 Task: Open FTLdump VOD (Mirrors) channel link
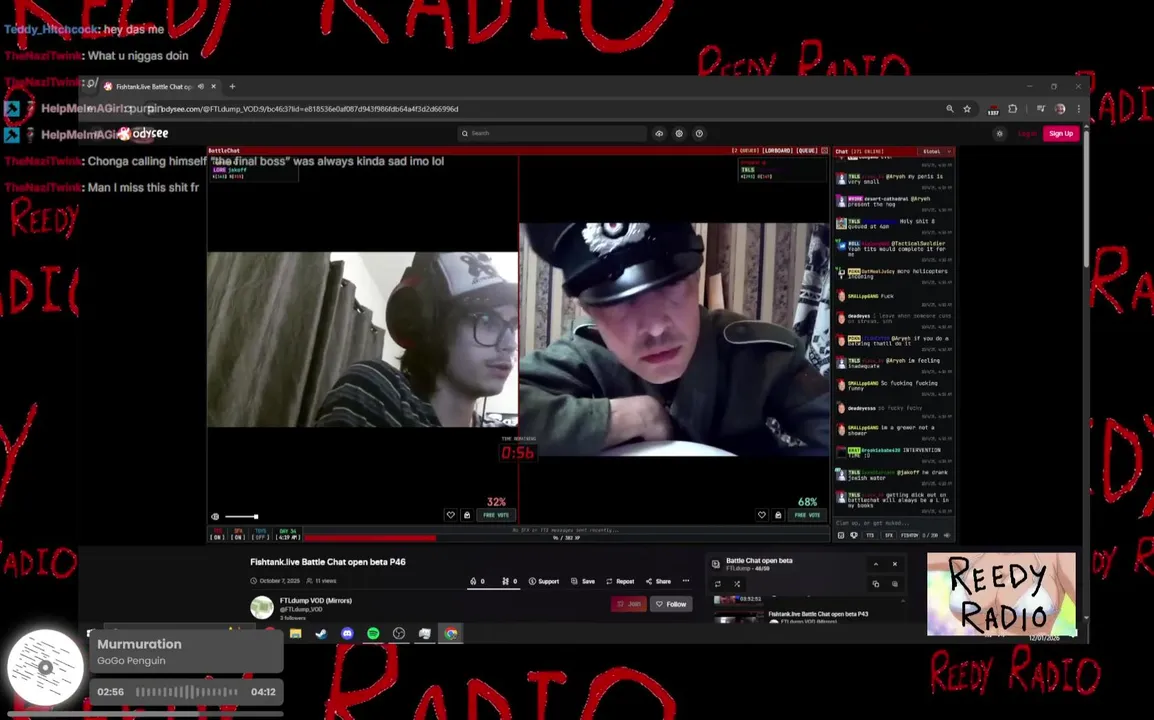(316, 601)
